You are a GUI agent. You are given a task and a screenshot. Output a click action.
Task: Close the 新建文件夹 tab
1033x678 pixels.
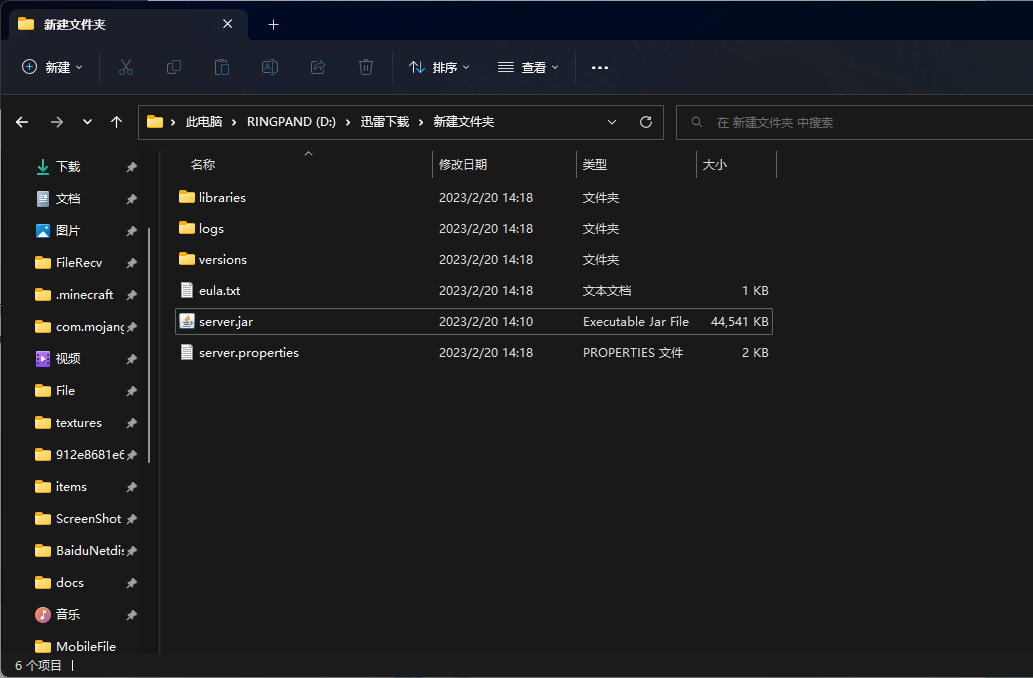227,24
